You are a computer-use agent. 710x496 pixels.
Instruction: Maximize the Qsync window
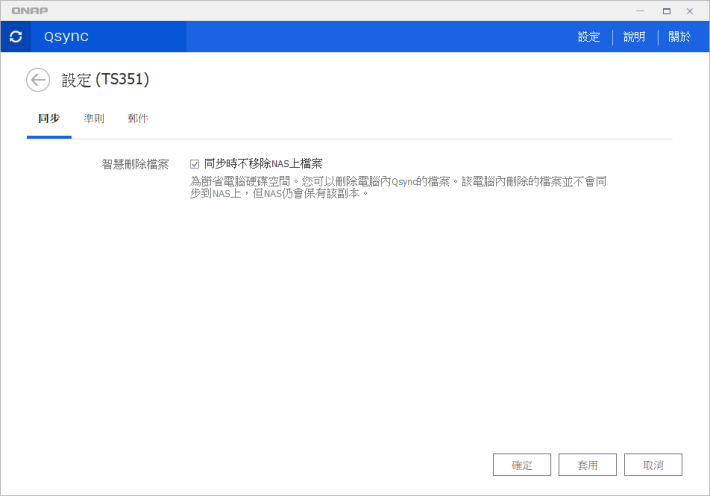point(667,11)
